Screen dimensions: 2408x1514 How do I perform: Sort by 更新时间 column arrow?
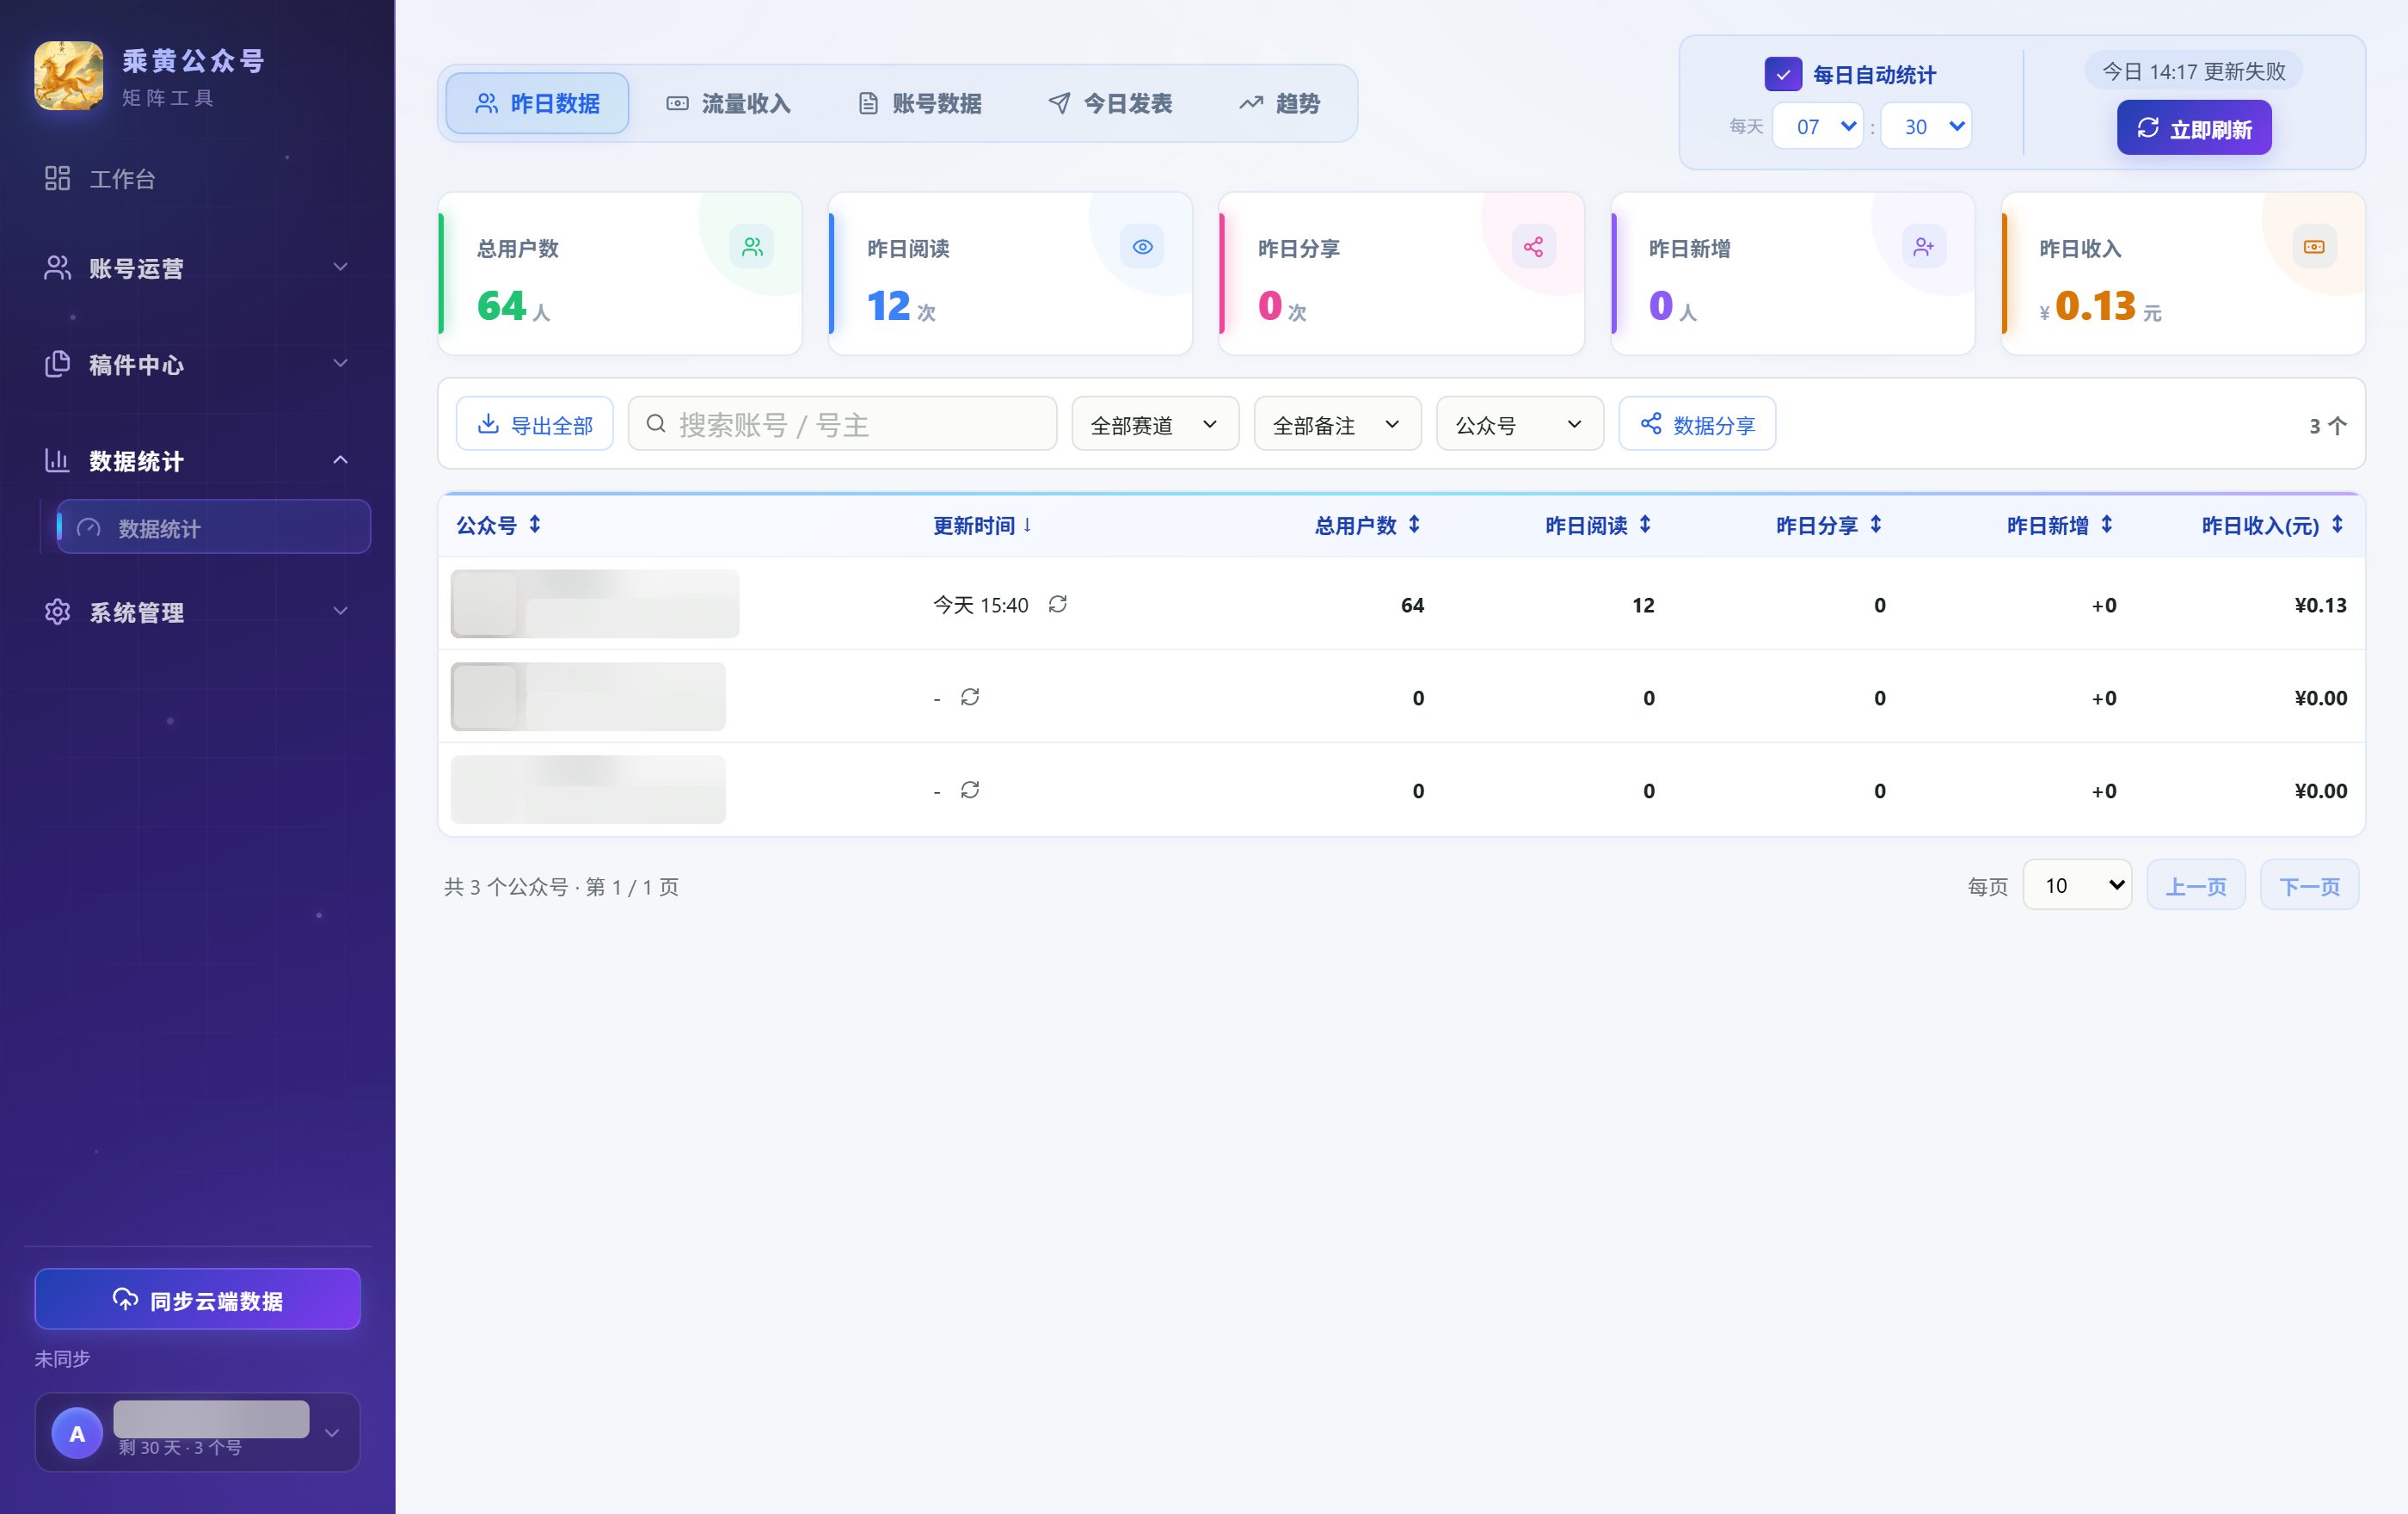pyautogui.click(x=1027, y=524)
